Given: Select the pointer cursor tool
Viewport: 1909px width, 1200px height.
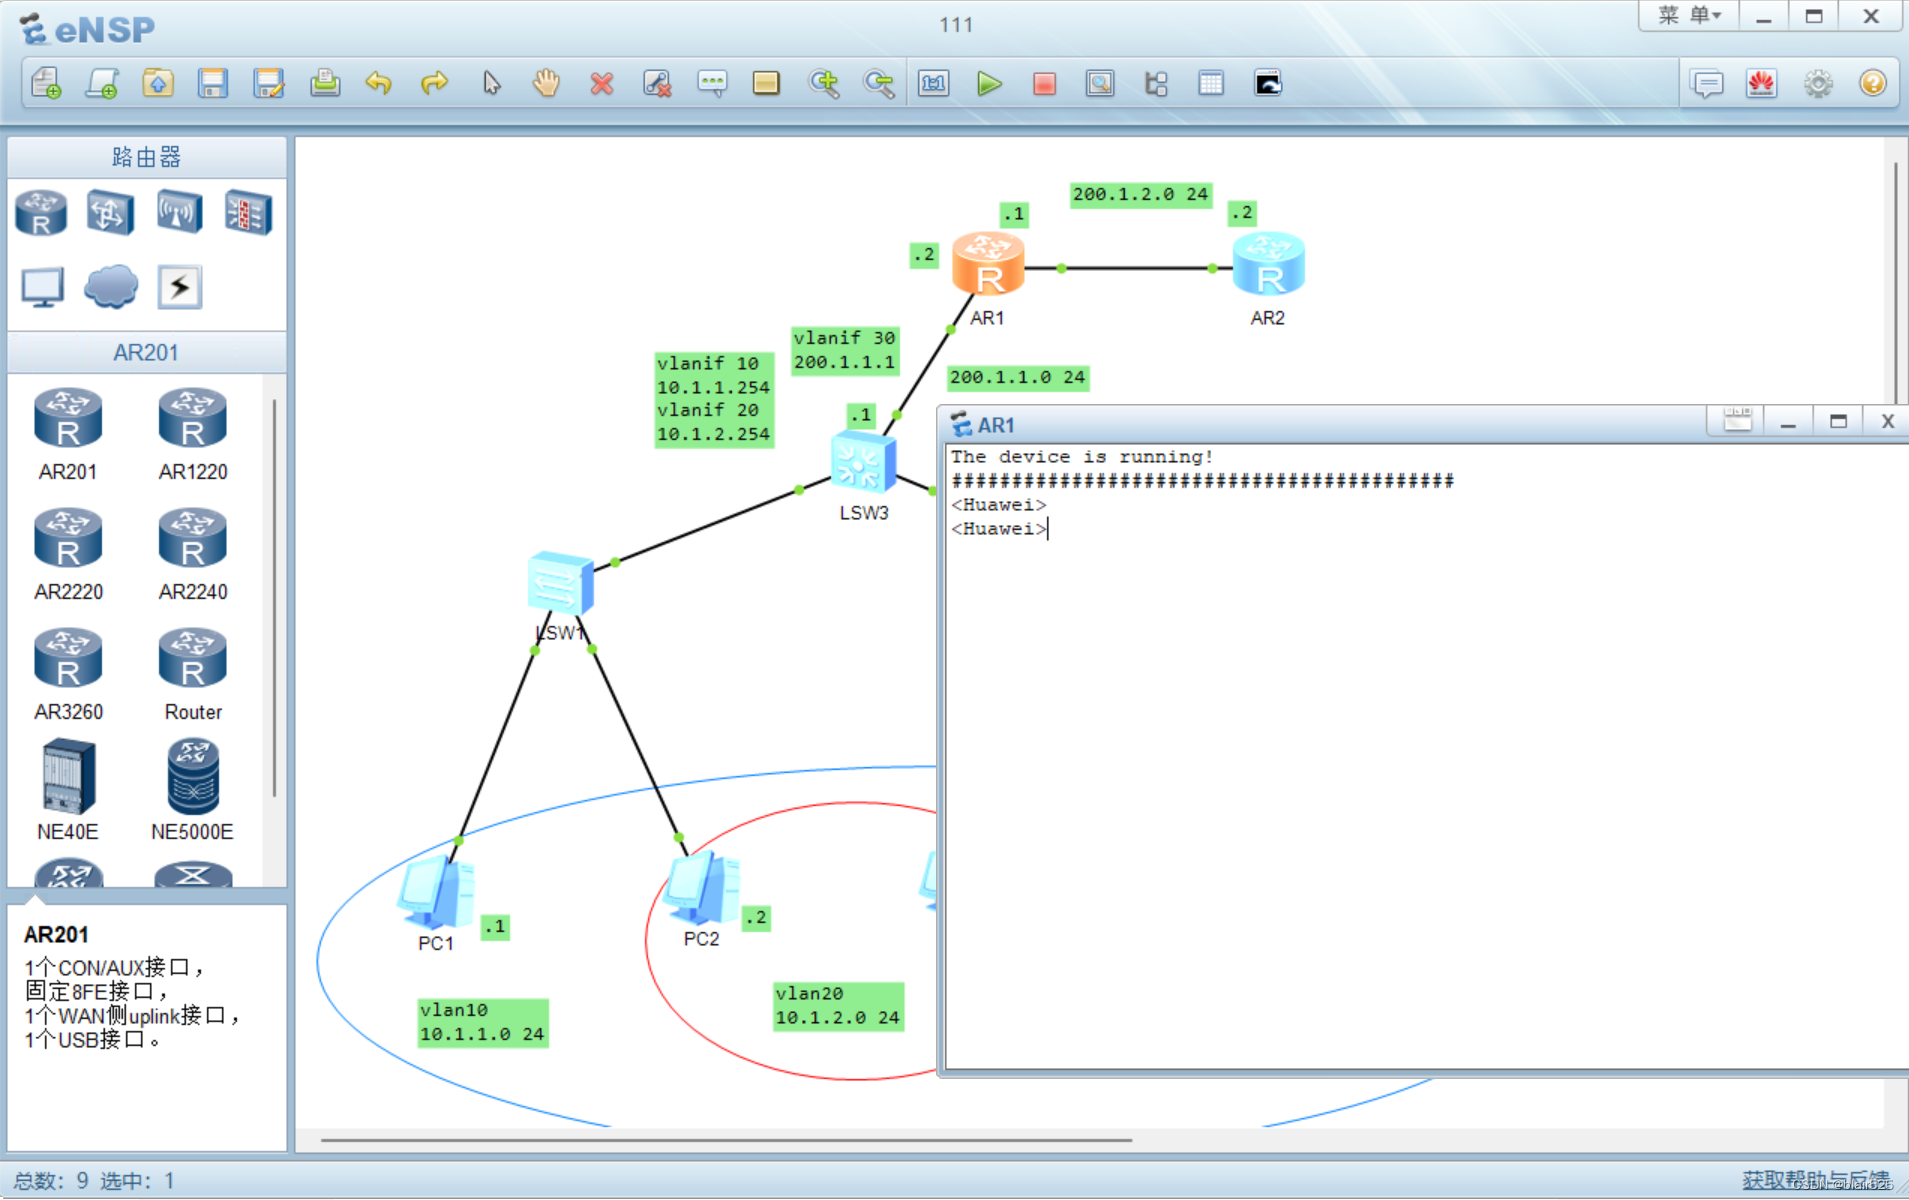Looking at the screenshot, I should [491, 84].
